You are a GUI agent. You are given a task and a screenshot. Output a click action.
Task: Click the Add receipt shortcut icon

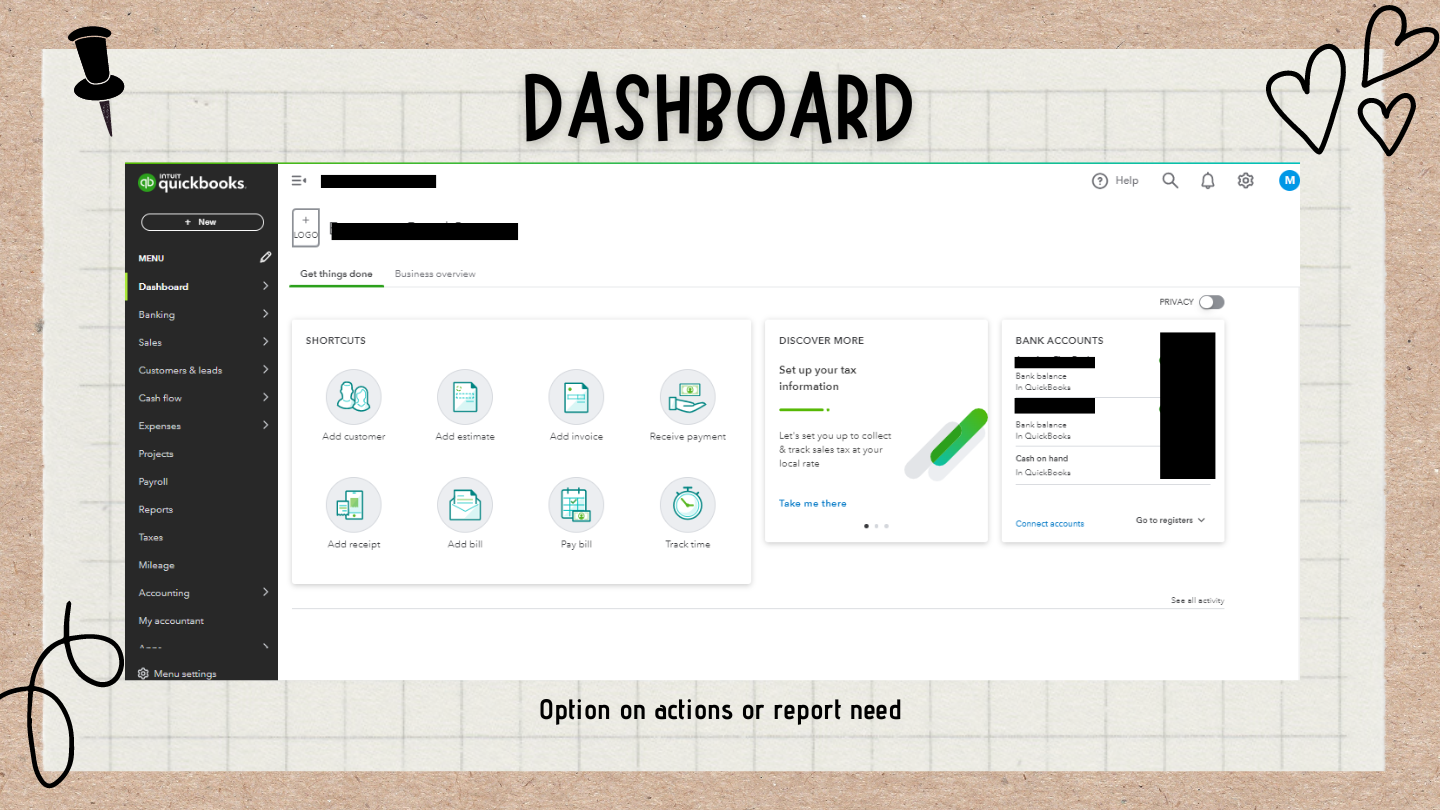pyautogui.click(x=353, y=505)
